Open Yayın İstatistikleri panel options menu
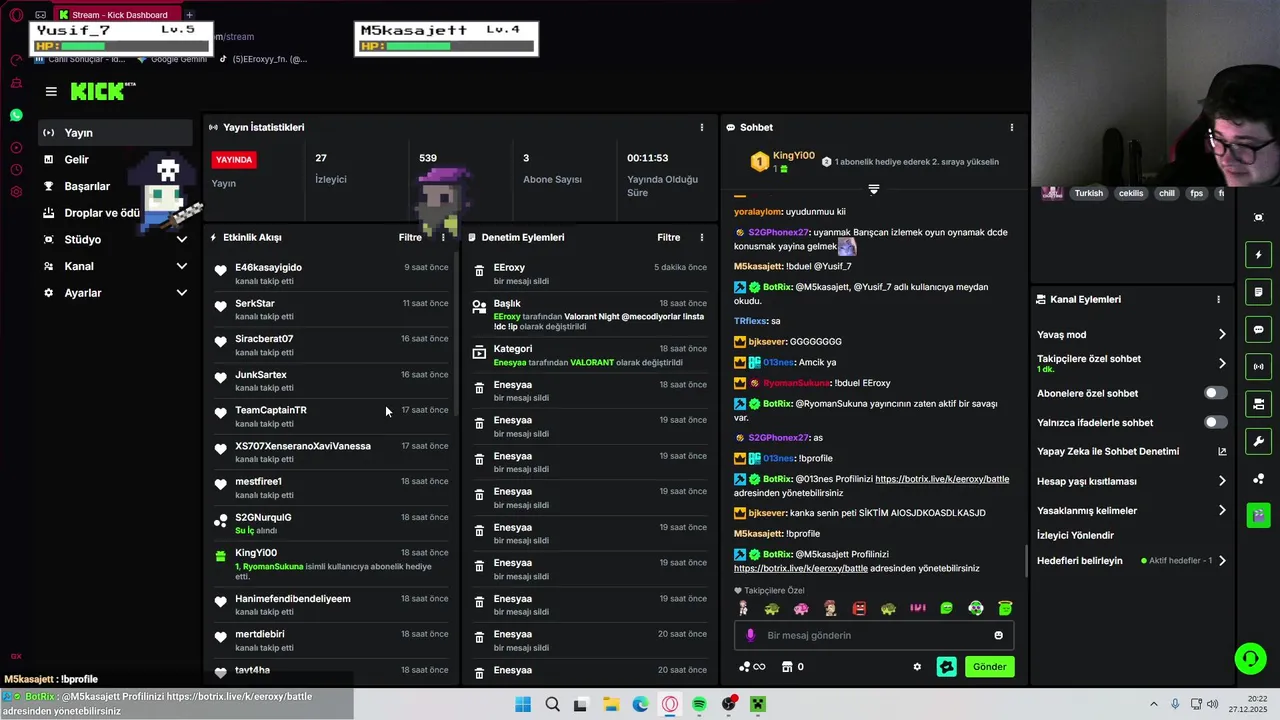The width and height of the screenshot is (1280, 720). 701,127
